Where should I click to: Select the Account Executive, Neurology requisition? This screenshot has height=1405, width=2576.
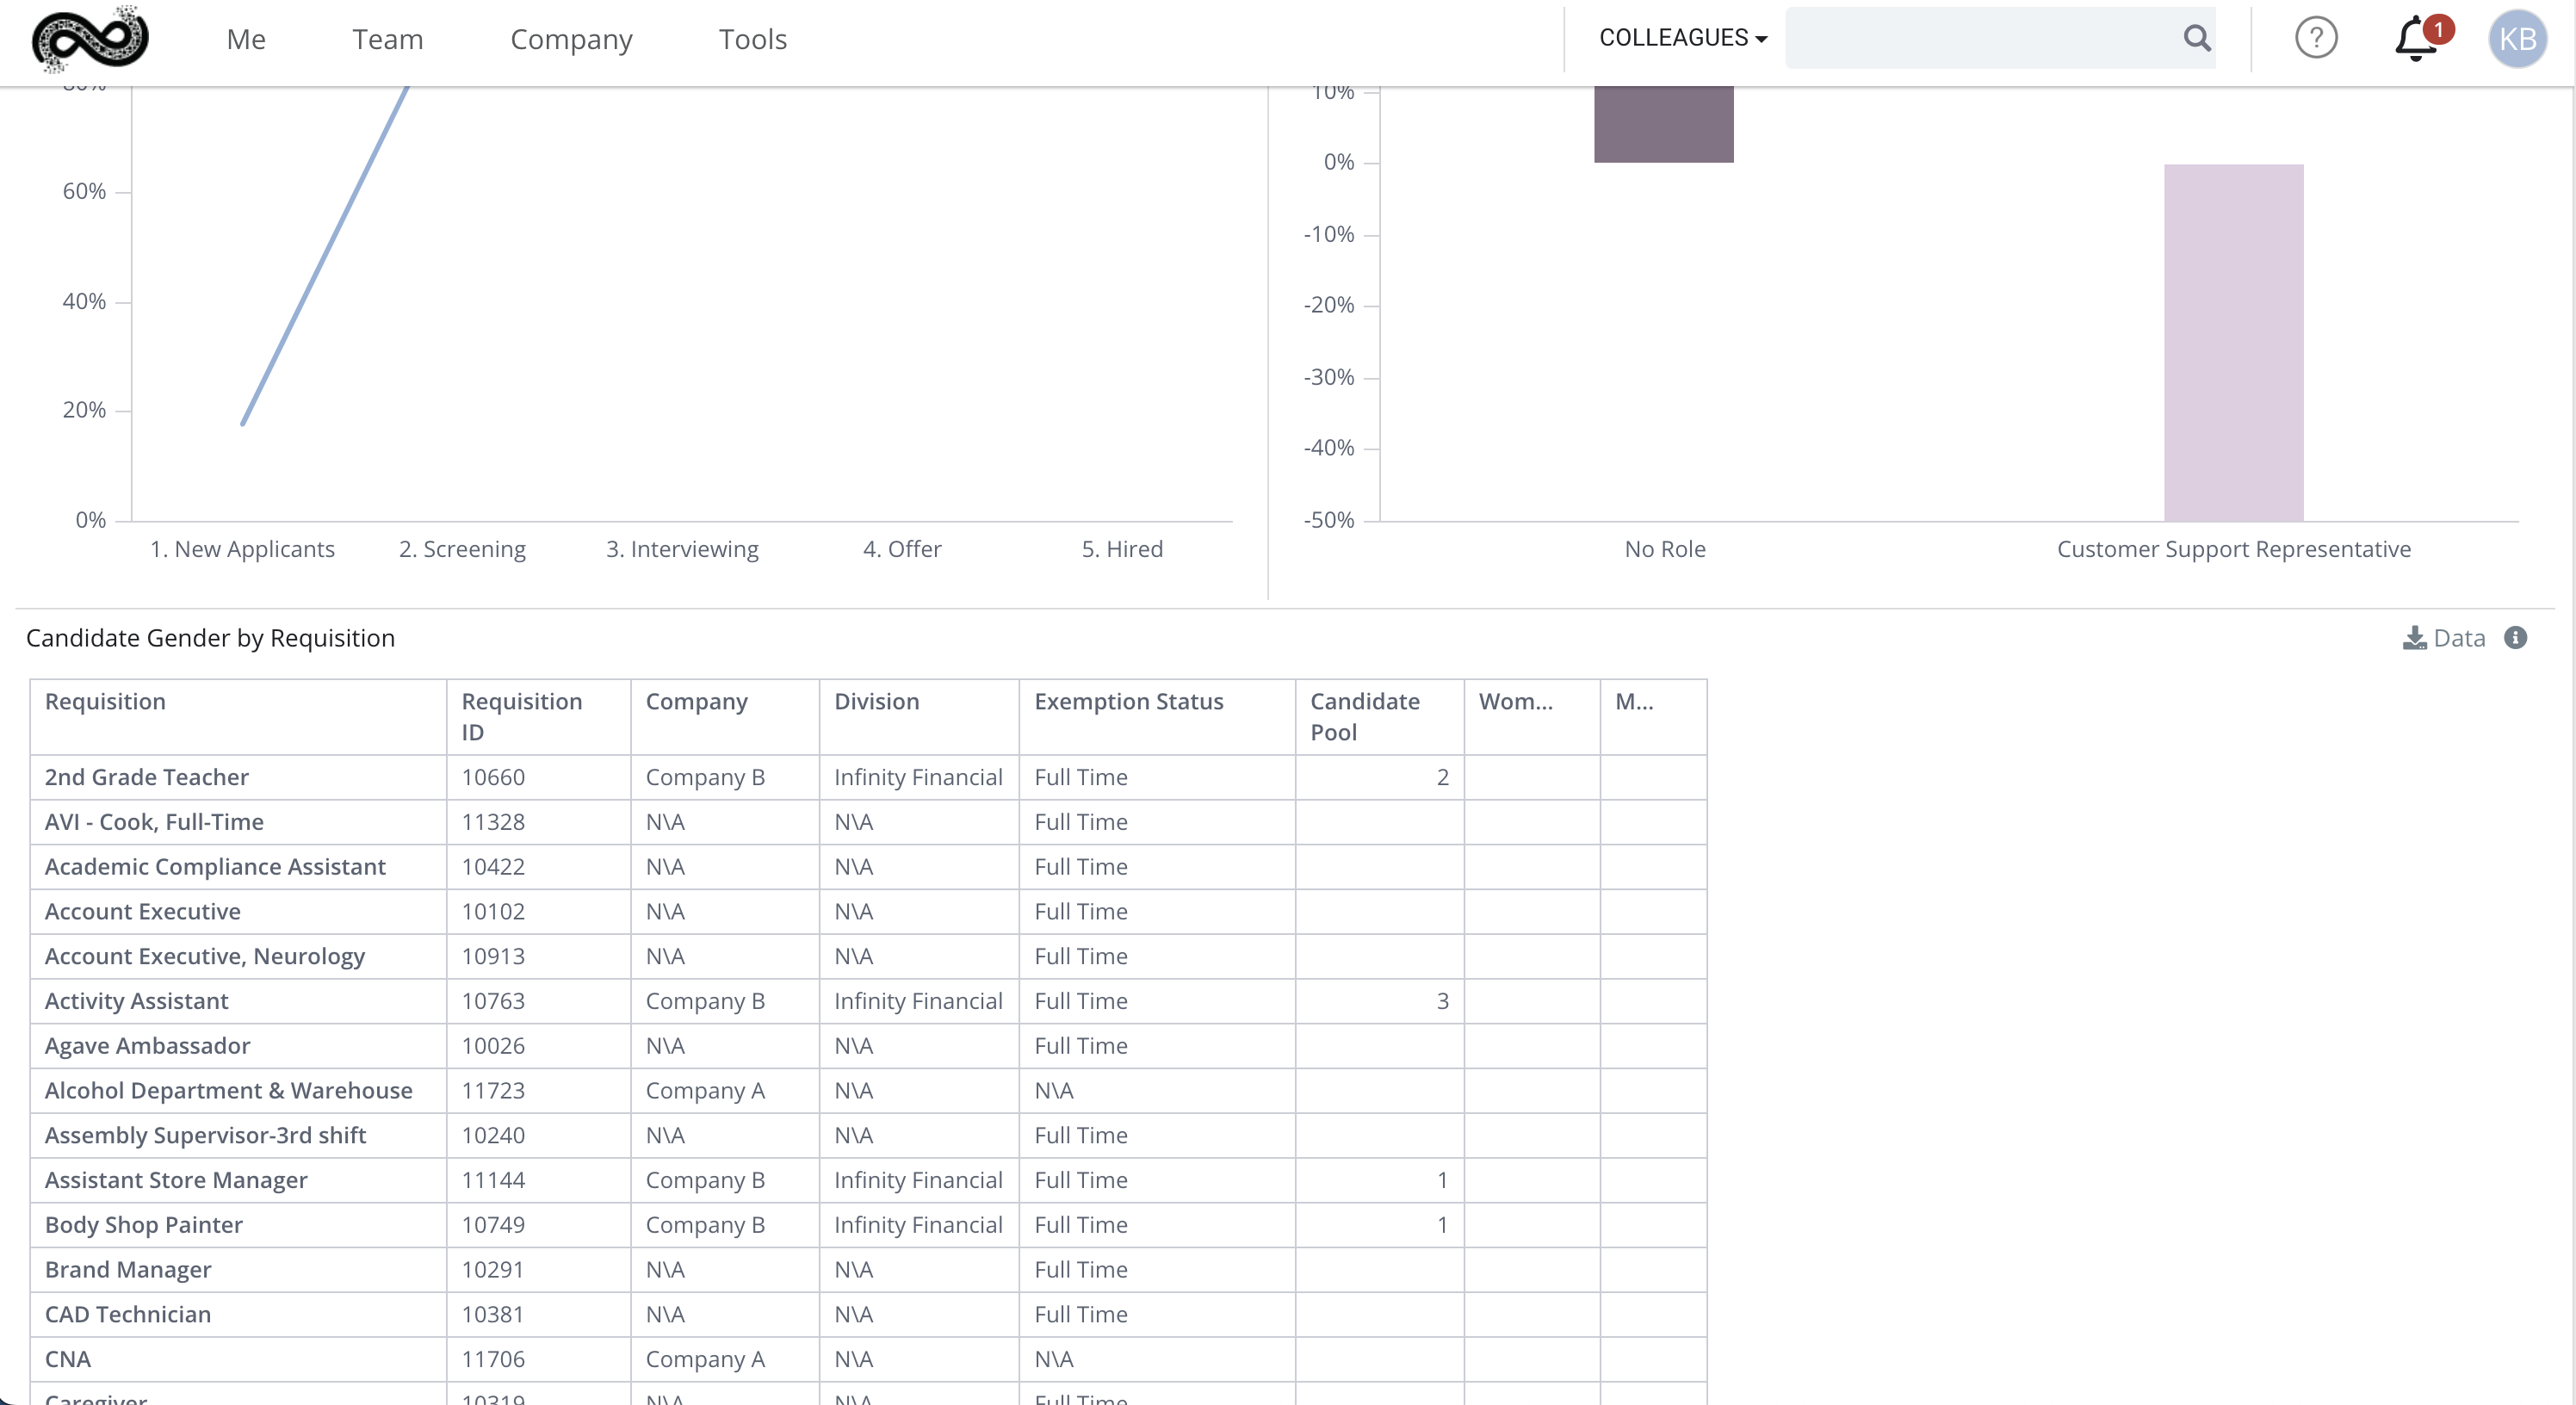(x=205, y=957)
